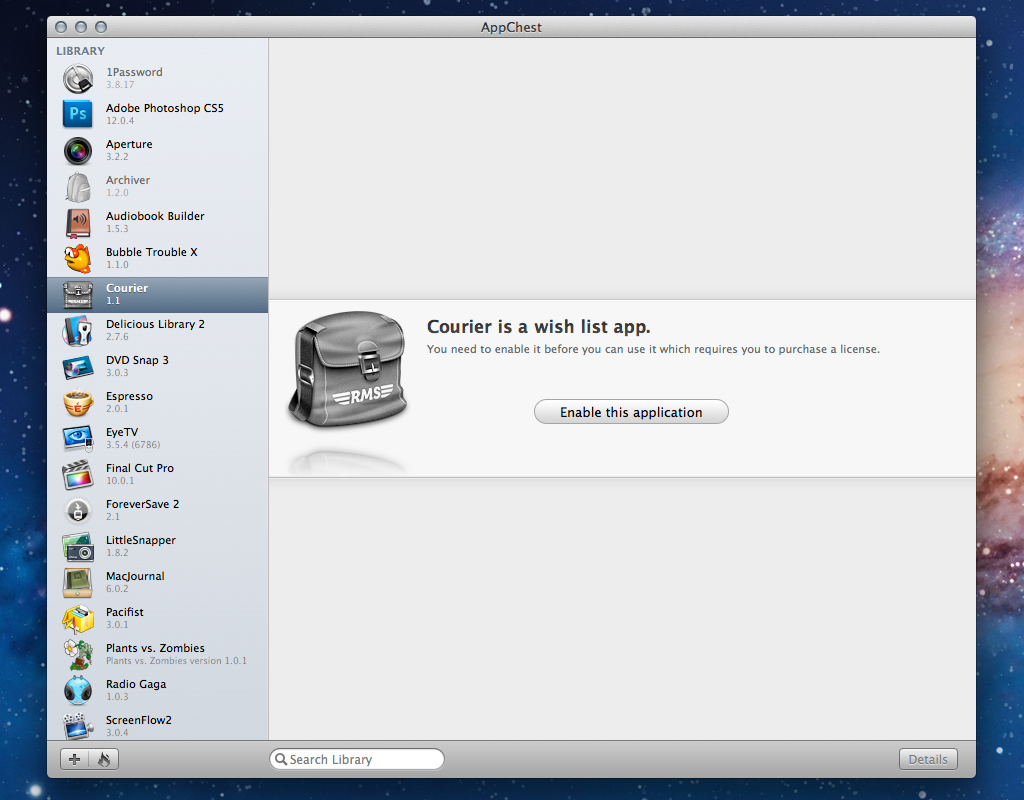Click the Courier 1.1 version text
The width and height of the screenshot is (1024, 800).
(x=113, y=300)
